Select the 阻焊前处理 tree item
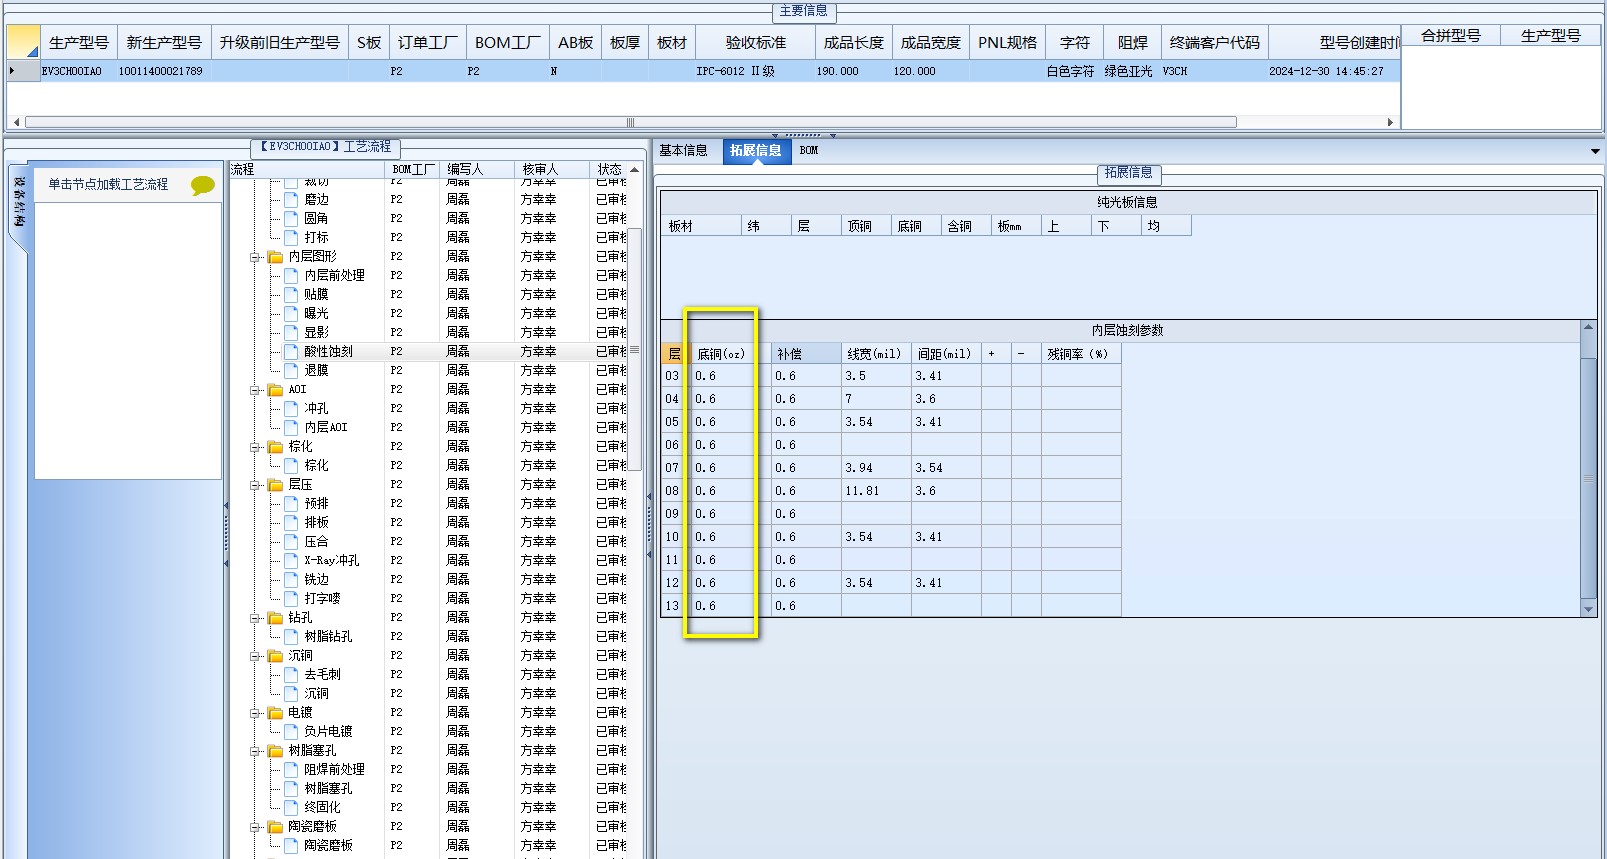 [x=334, y=770]
